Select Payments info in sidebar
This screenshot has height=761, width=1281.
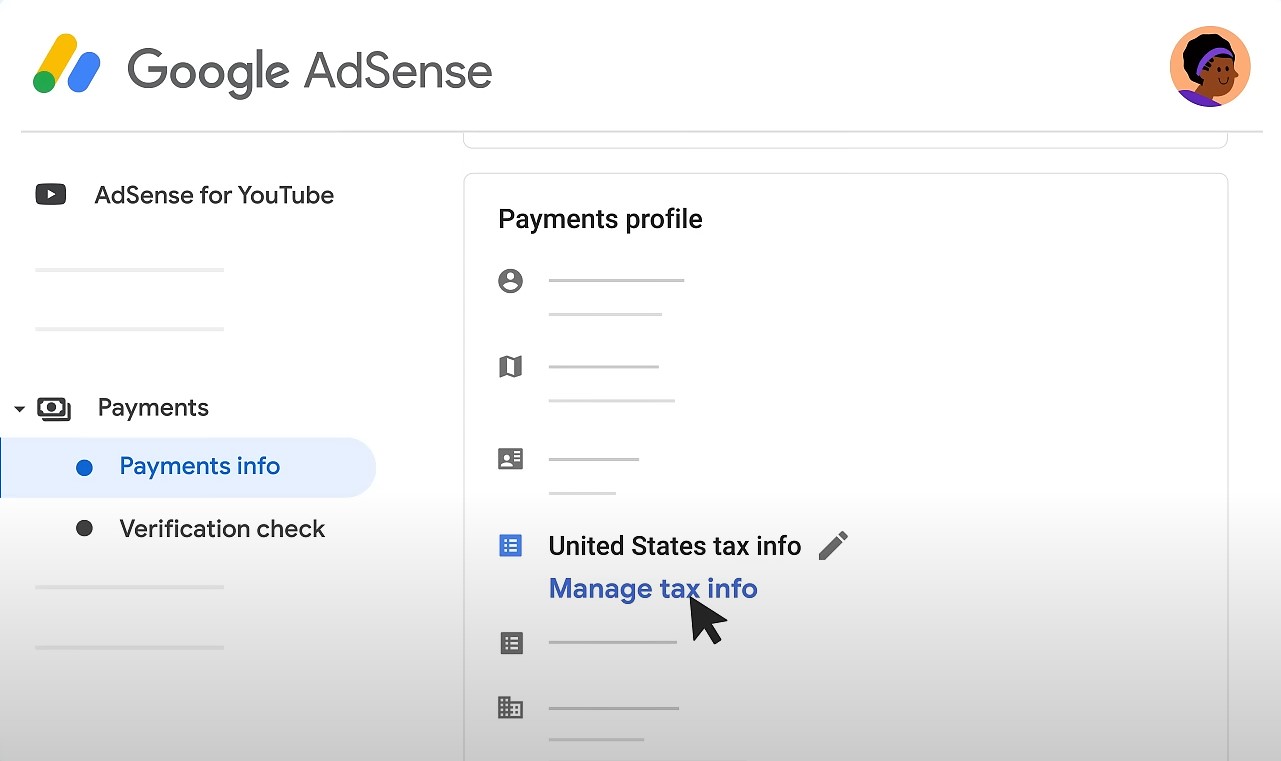click(x=188, y=467)
